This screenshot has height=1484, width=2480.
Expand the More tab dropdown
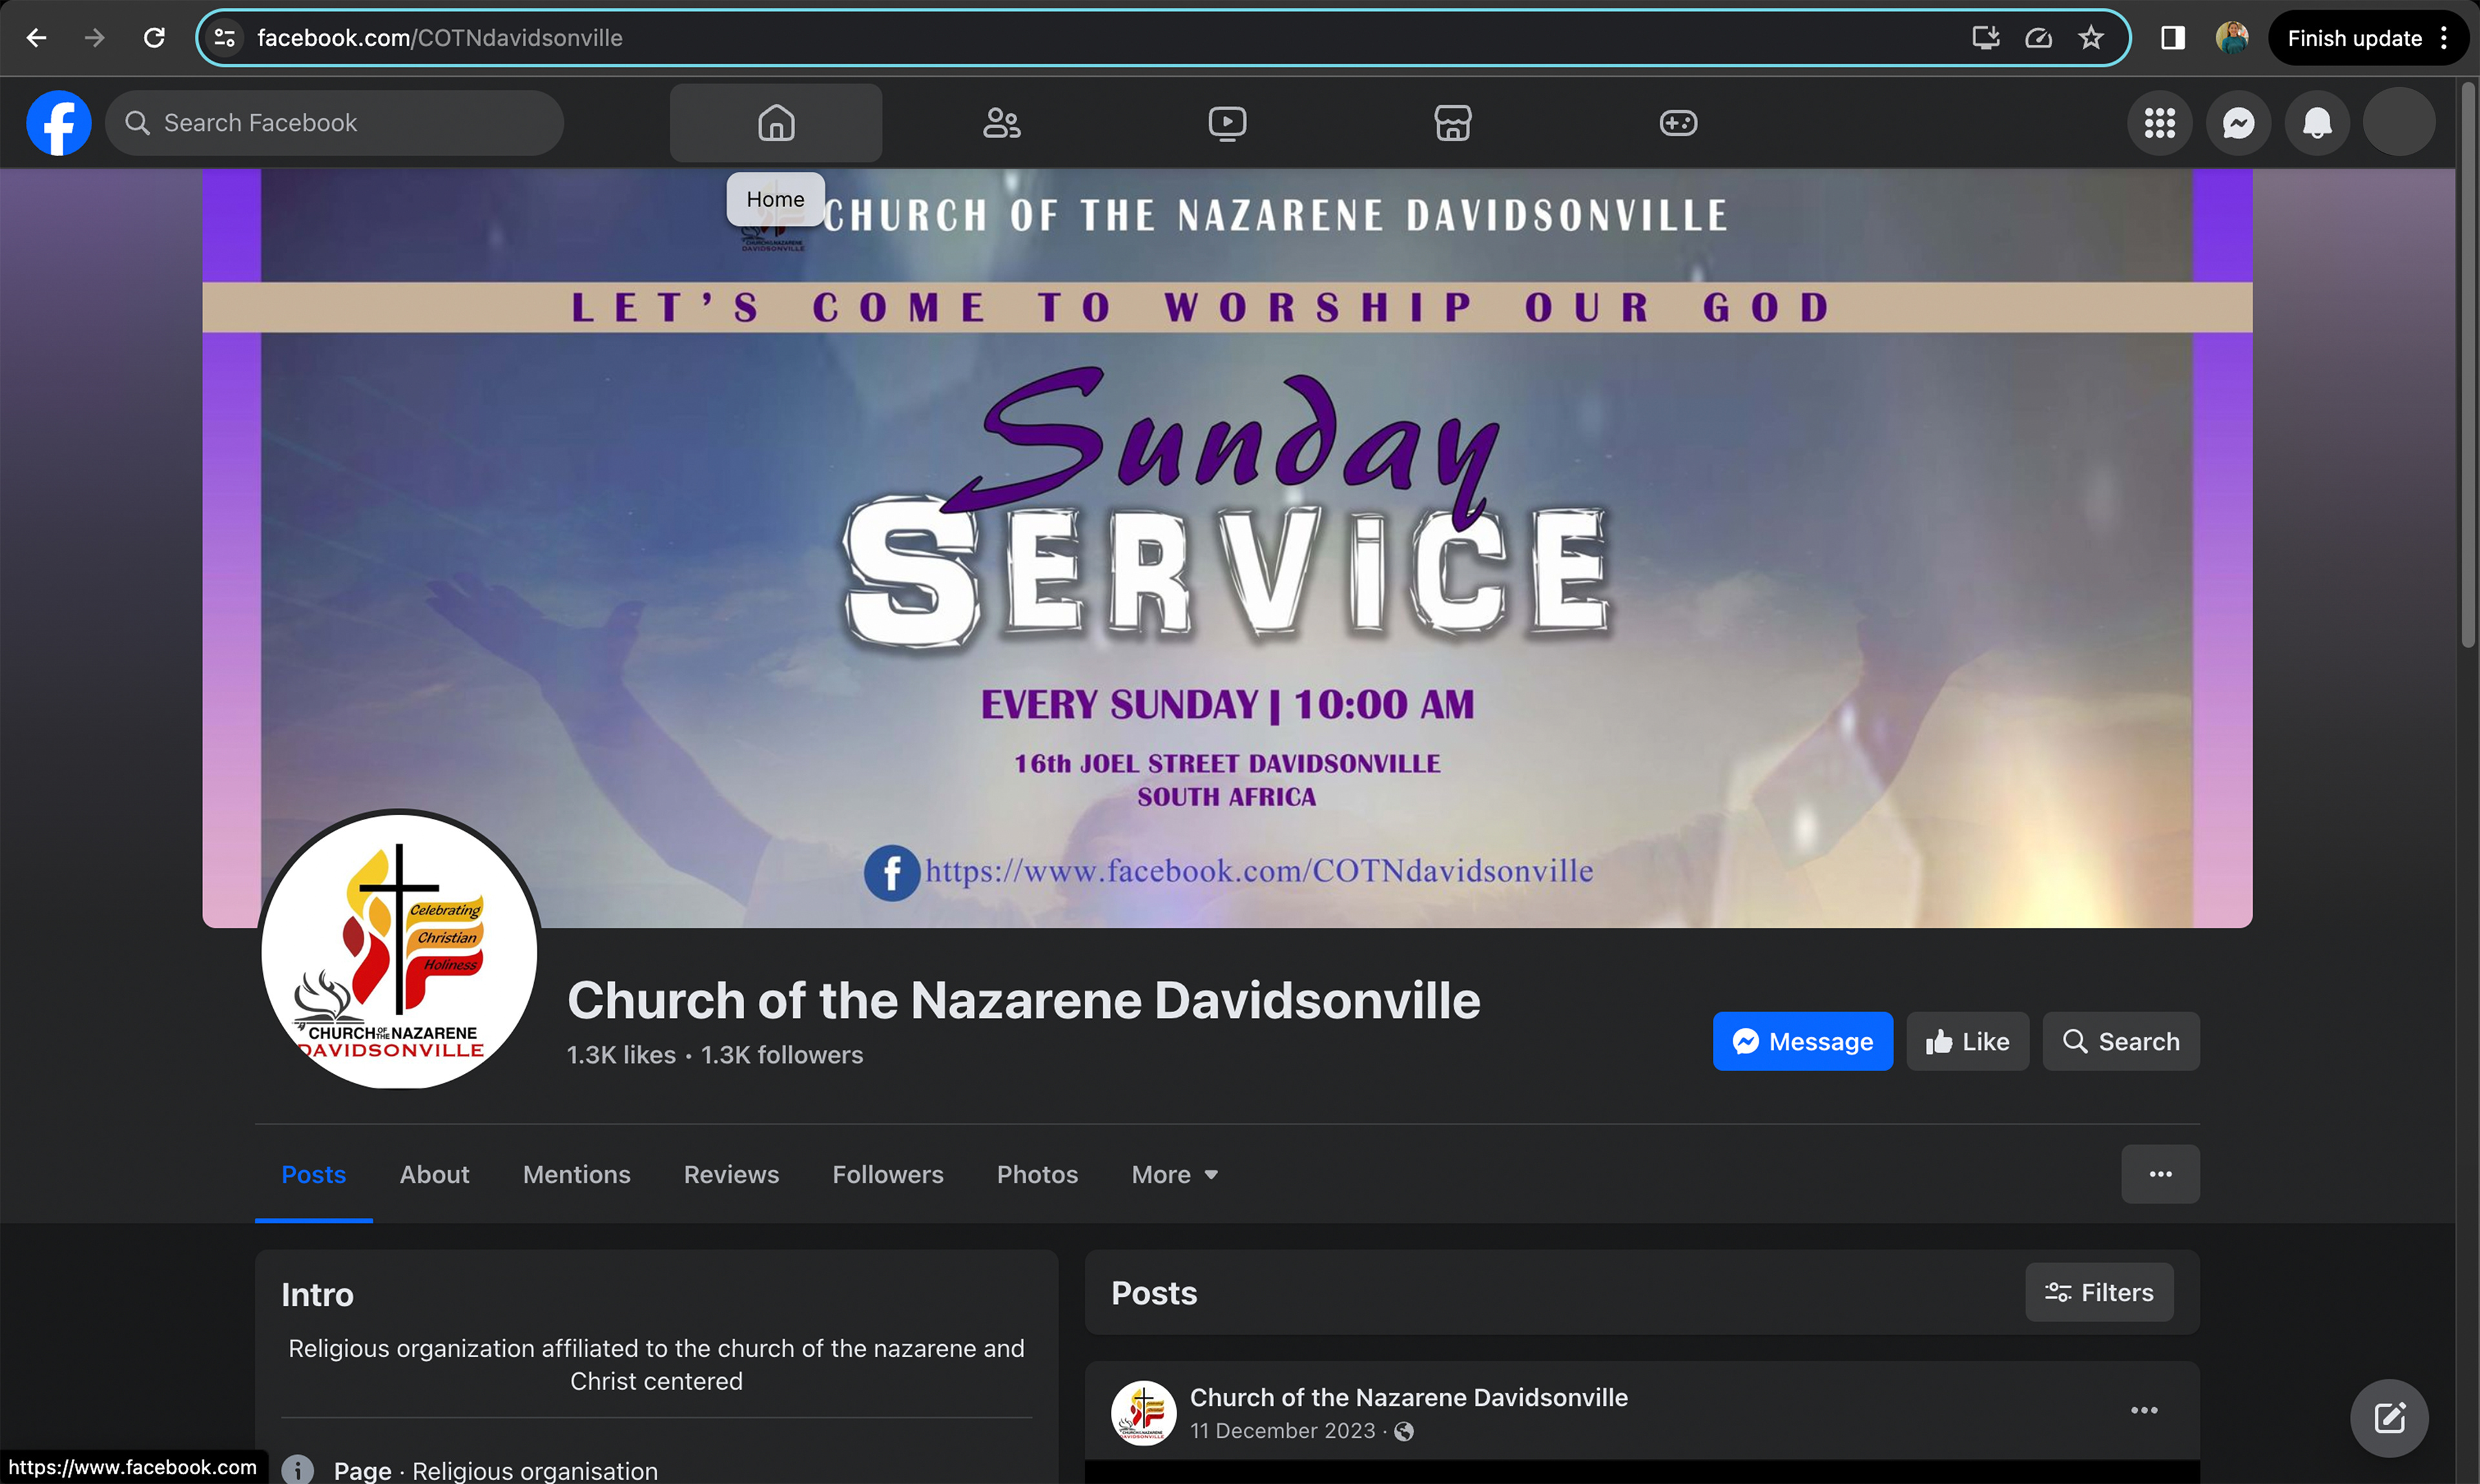tap(1175, 1174)
